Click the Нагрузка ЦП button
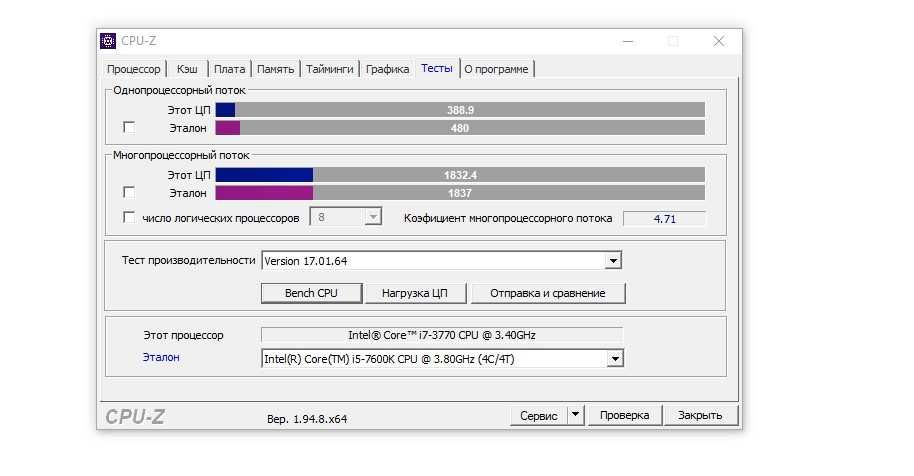Screen dimensions: 914x476 pos(415,293)
